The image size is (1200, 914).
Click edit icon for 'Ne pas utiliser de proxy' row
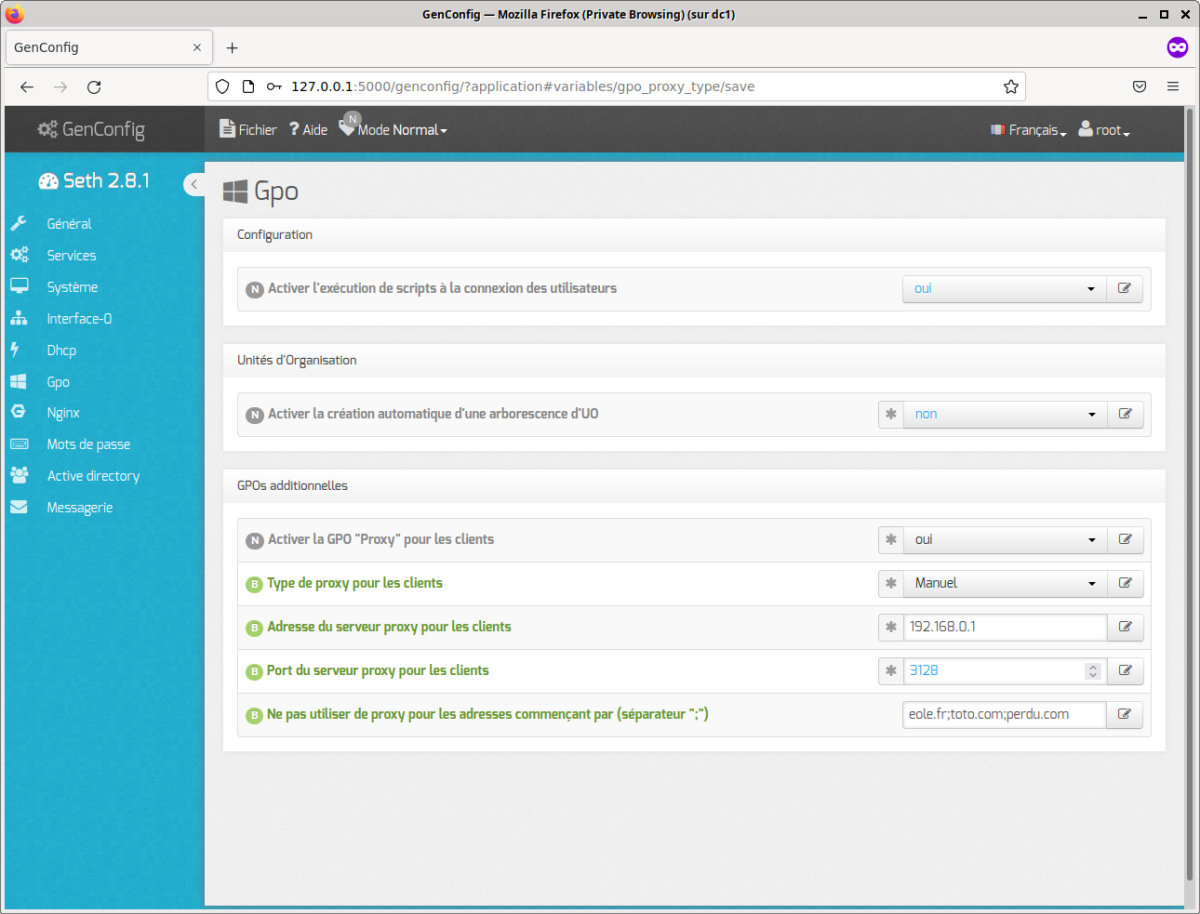[x=1124, y=714]
